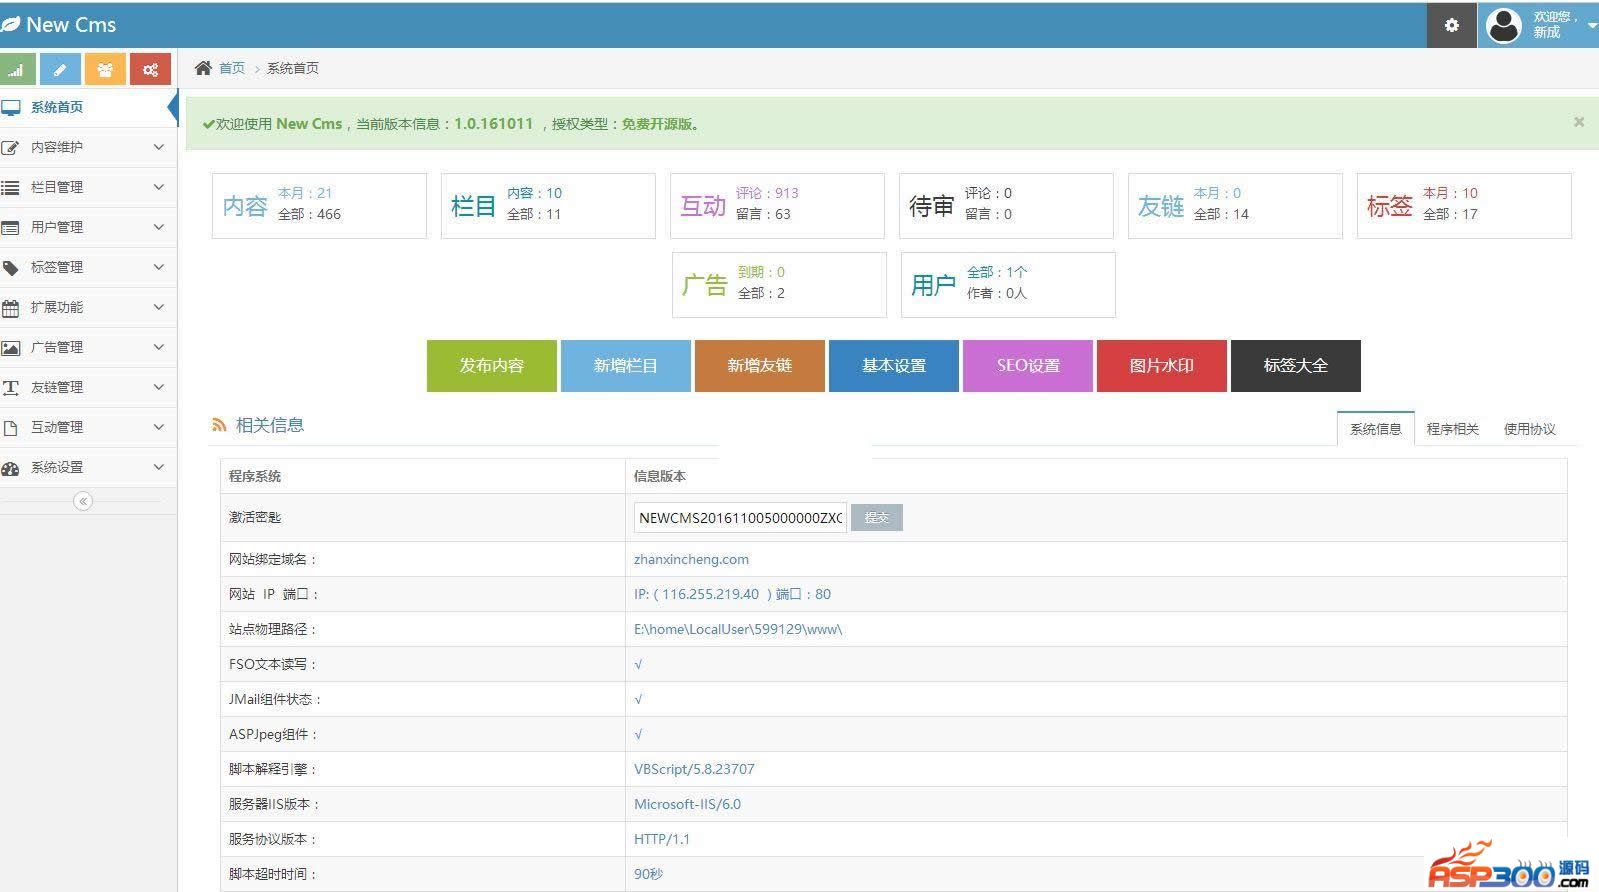Dismiss the green welcome alert
Screen dimensions: 1599x892
(1579, 122)
